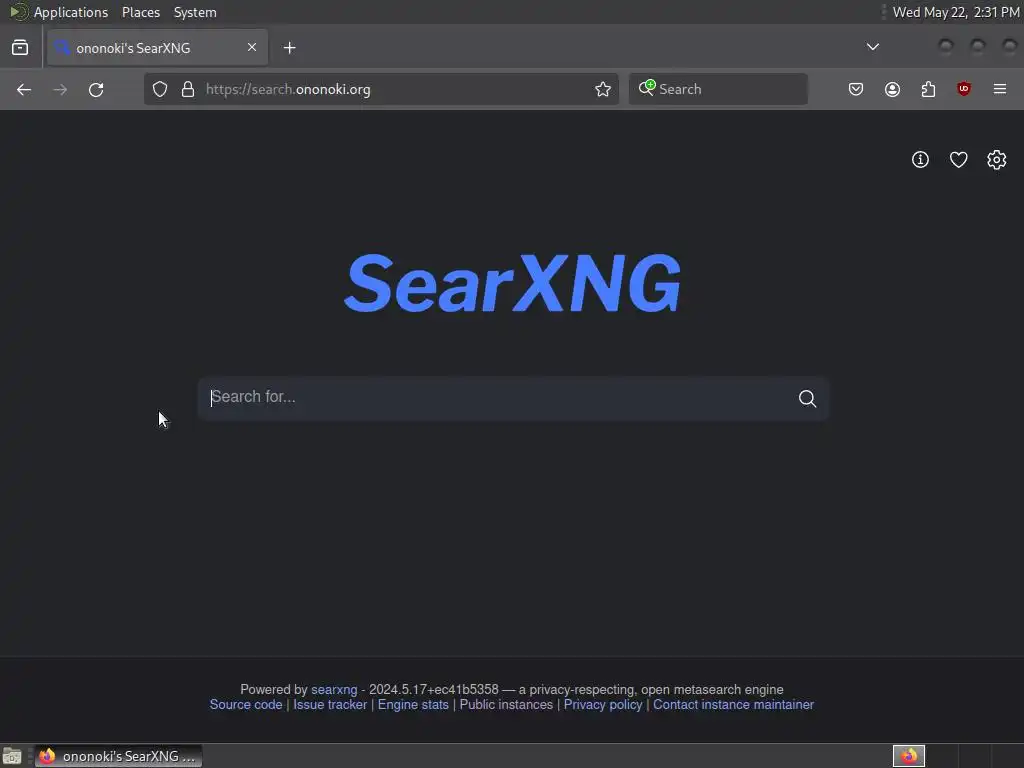Open the Places menu
Image resolution: width=1024 pixels, height=768 pixels.
141,12
